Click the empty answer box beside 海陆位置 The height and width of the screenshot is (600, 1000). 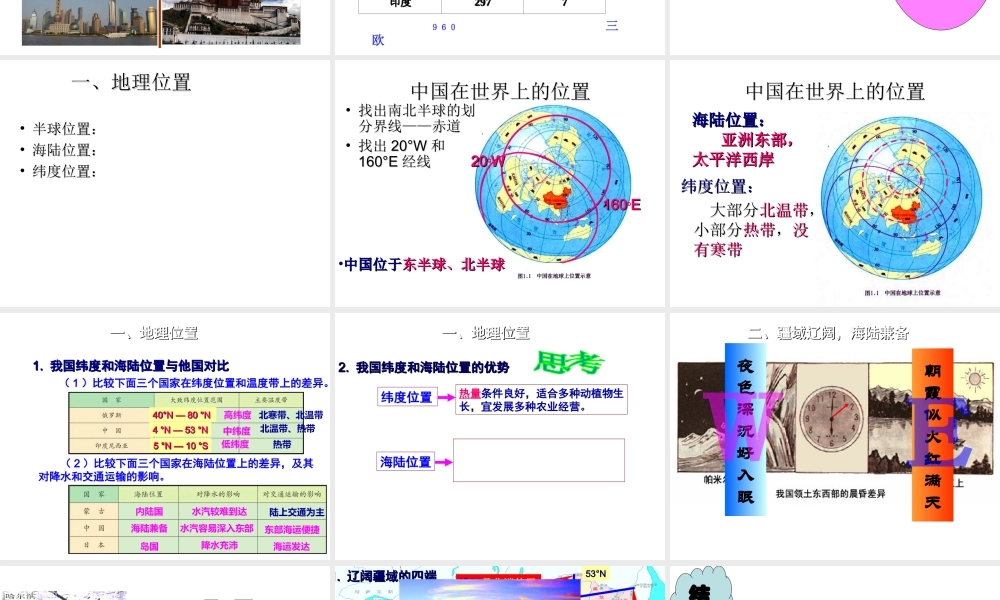[539, 460]
